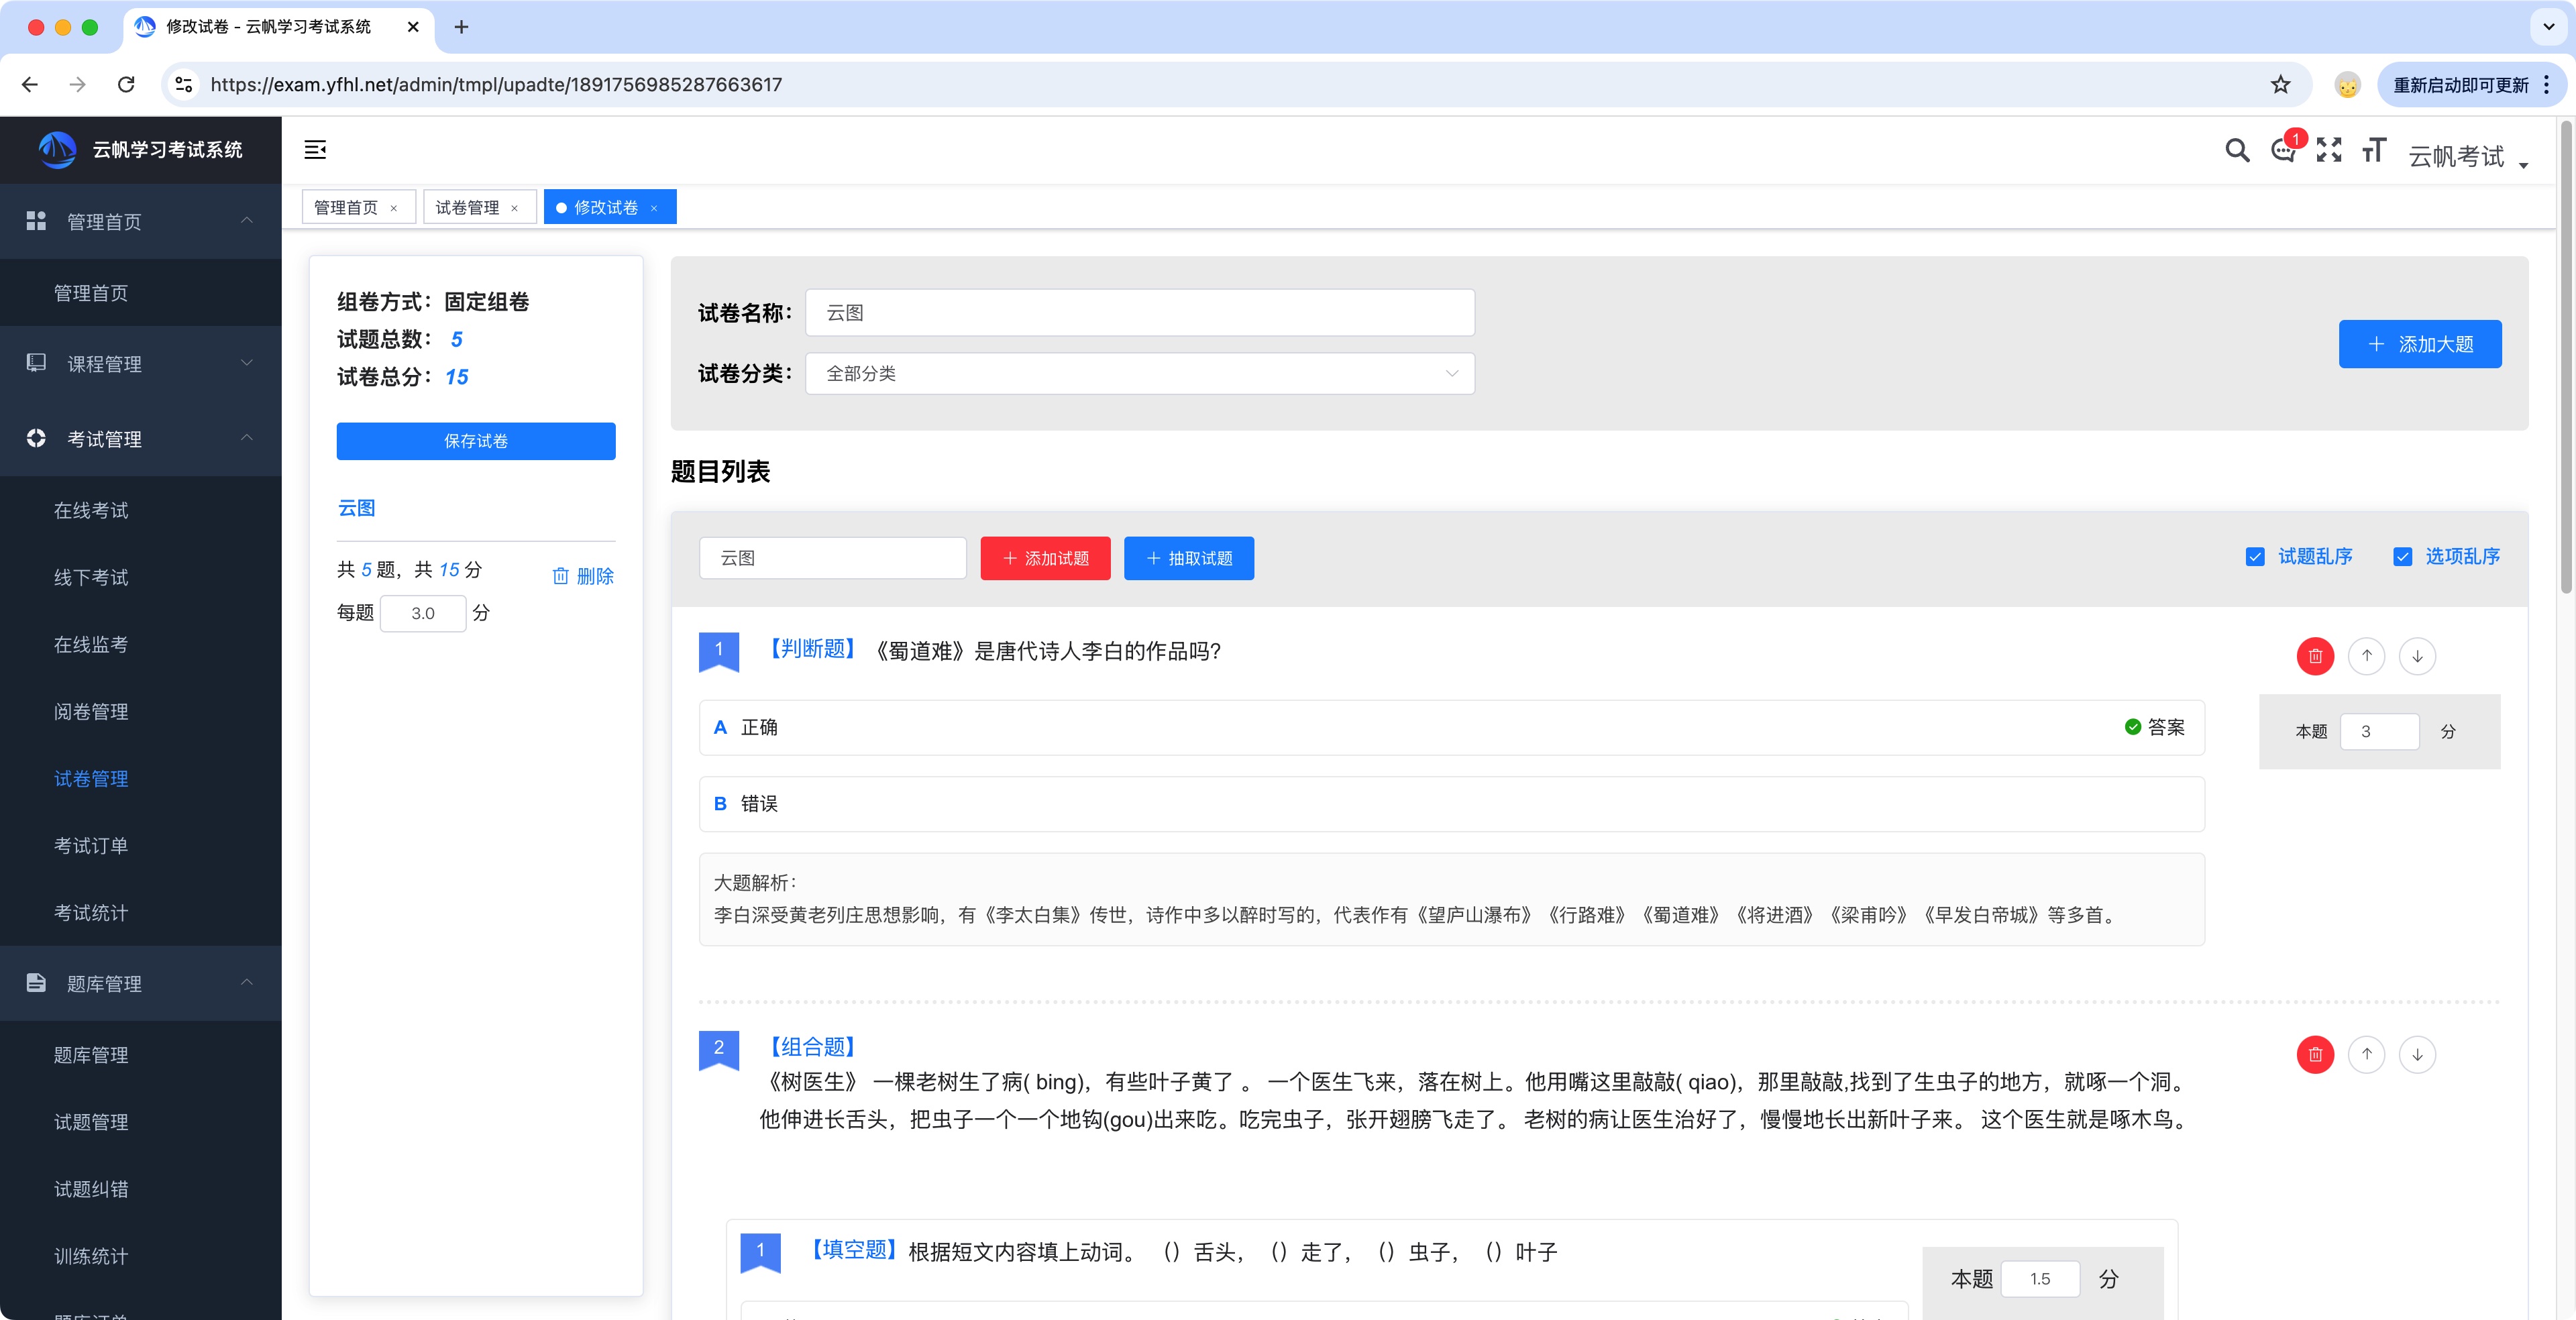
Task: Click the 添加大题 button
Action: (x=2420, y=344)
